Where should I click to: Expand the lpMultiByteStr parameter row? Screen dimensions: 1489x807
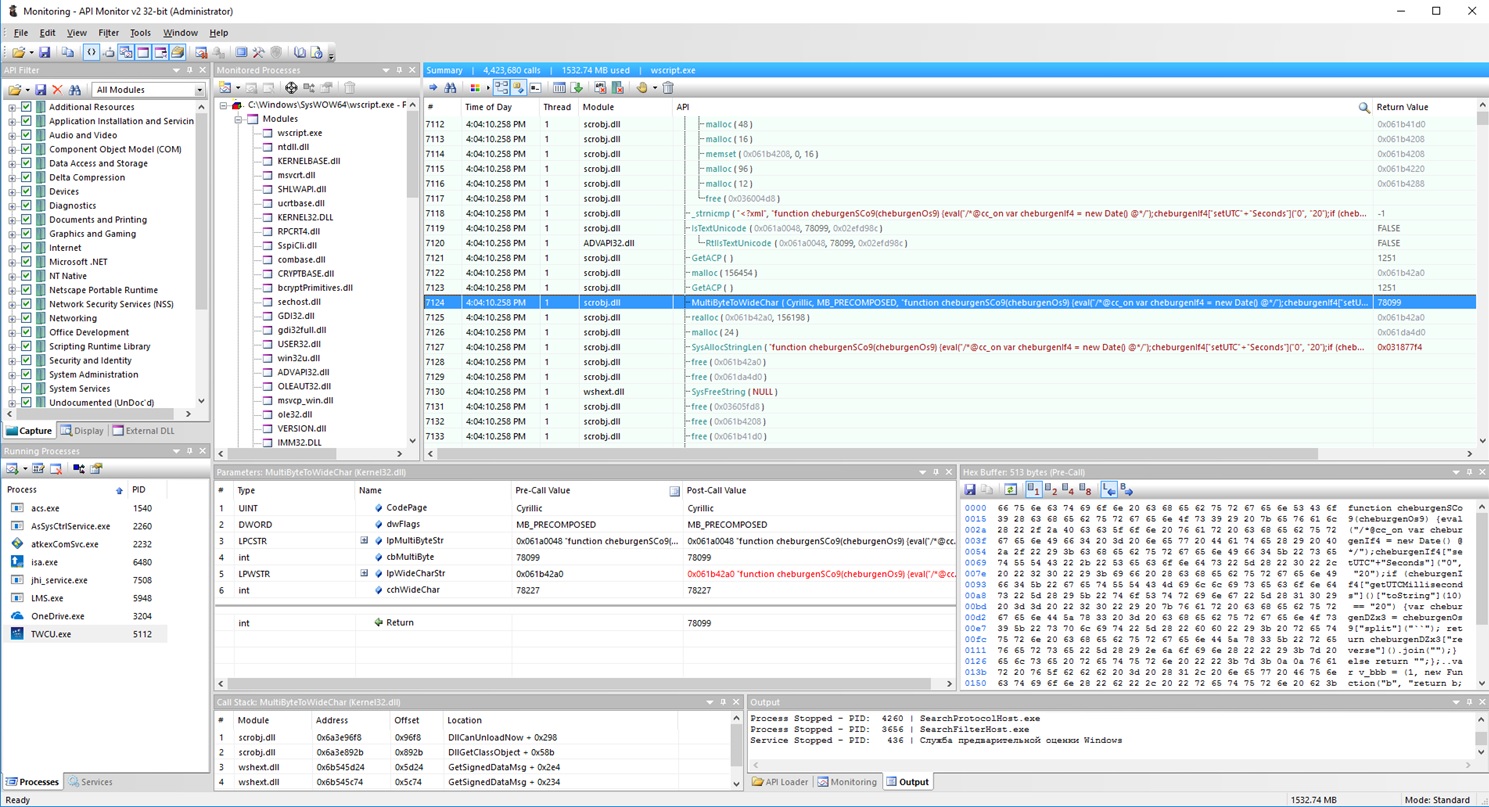pyautogui.click(x=365, y=541)
